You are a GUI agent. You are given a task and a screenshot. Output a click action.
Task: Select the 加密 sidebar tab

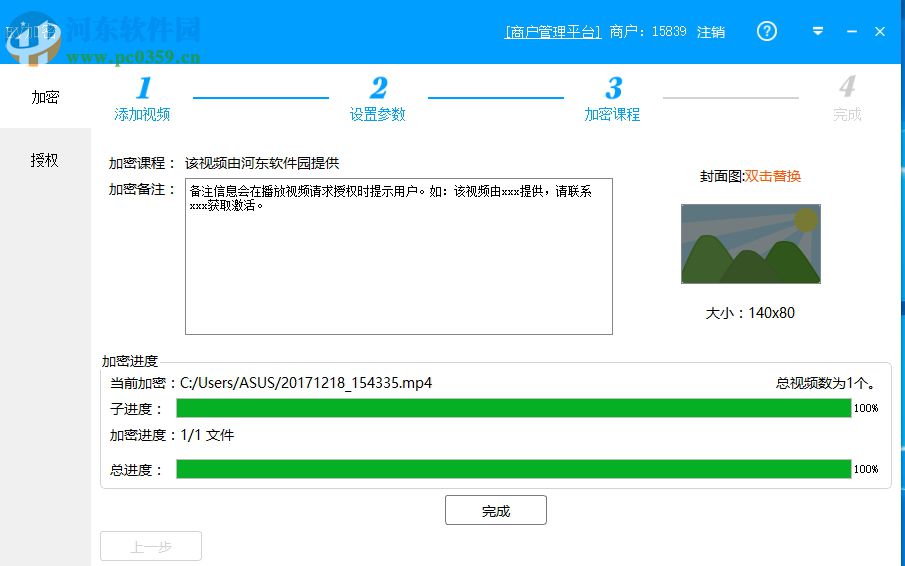click(45, 96)
